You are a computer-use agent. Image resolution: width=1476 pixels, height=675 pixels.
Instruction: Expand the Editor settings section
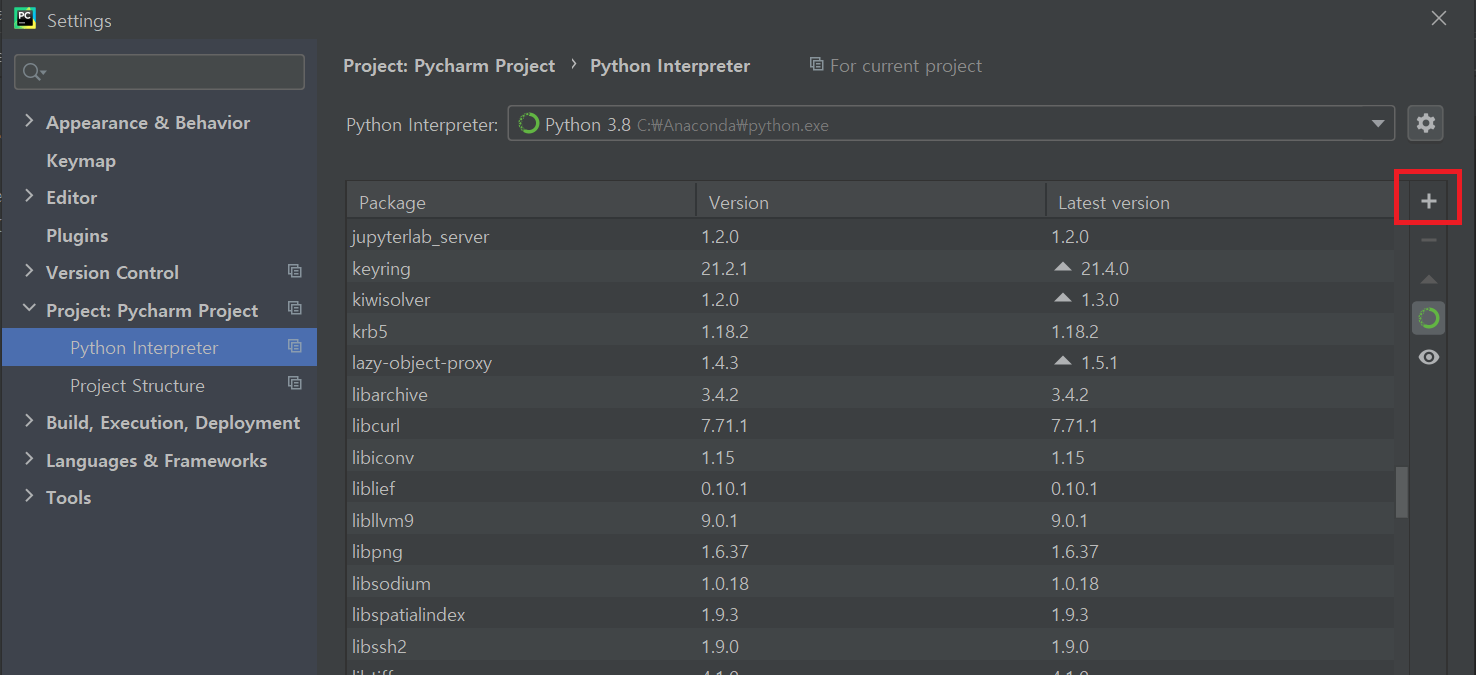click(x=29, y=197)
